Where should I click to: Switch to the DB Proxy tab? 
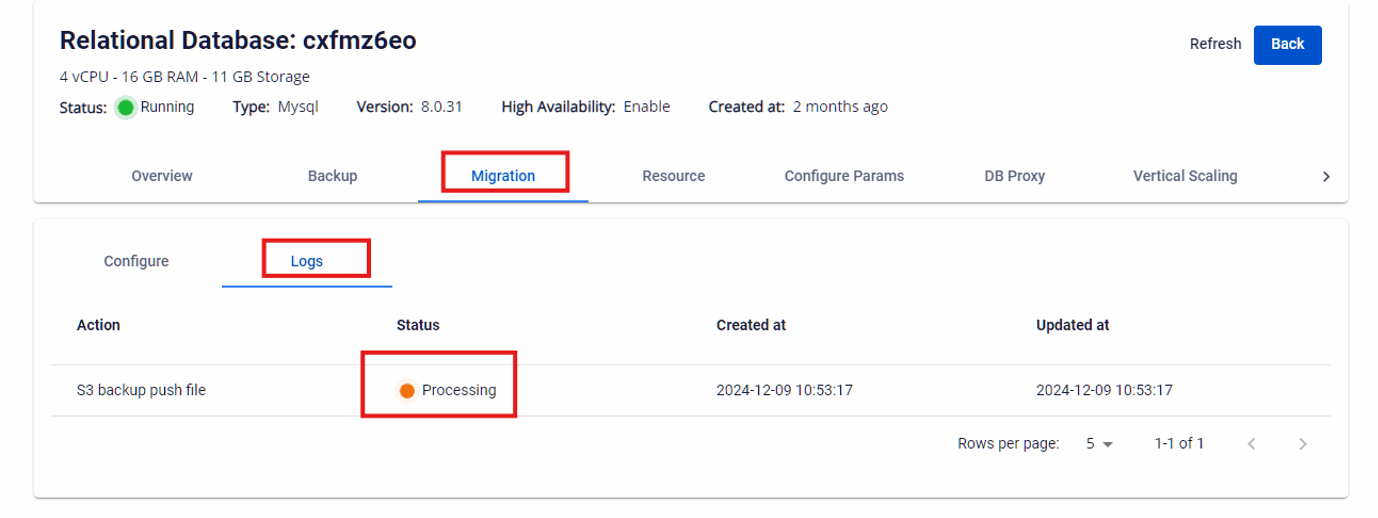tap(1014, 176)
